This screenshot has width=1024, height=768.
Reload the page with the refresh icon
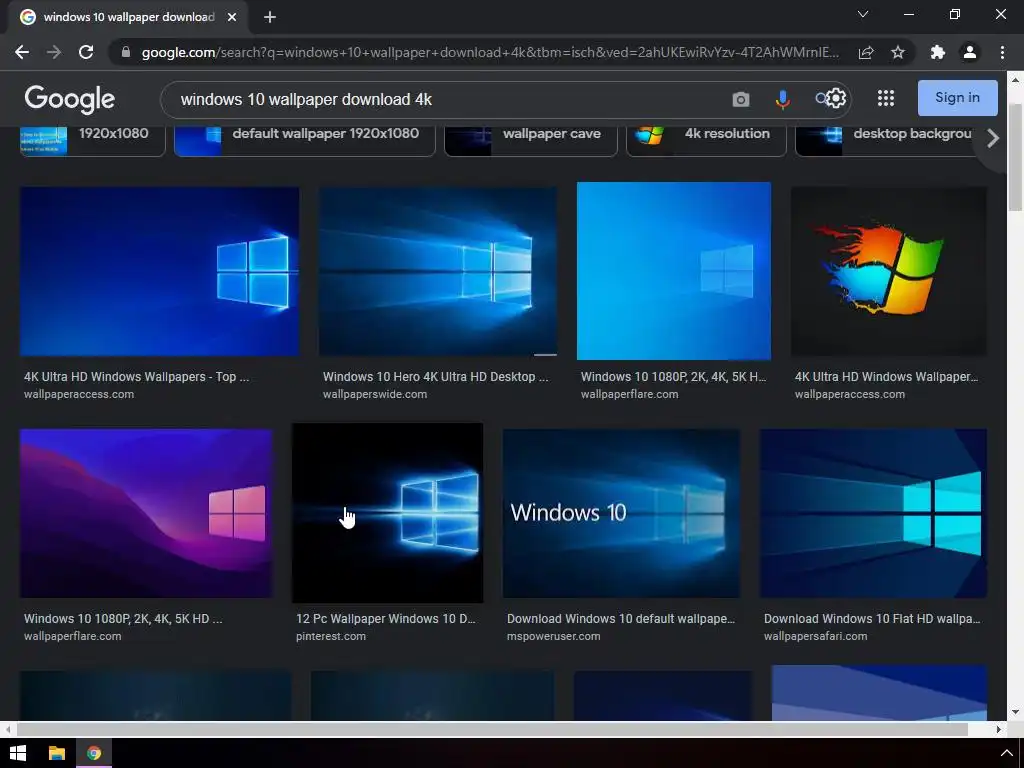click(86, 52)
